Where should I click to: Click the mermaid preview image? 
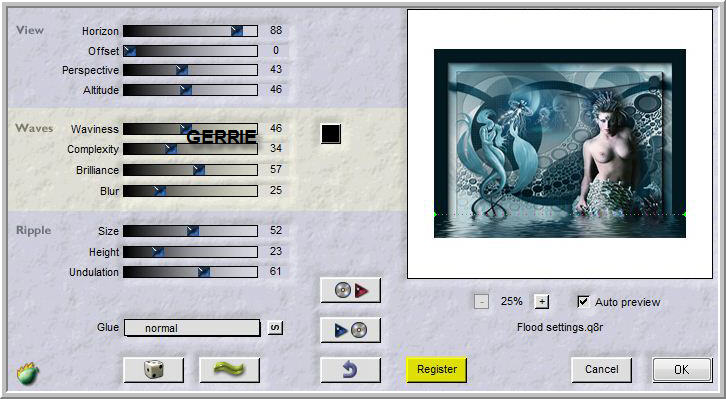(560, 143)
